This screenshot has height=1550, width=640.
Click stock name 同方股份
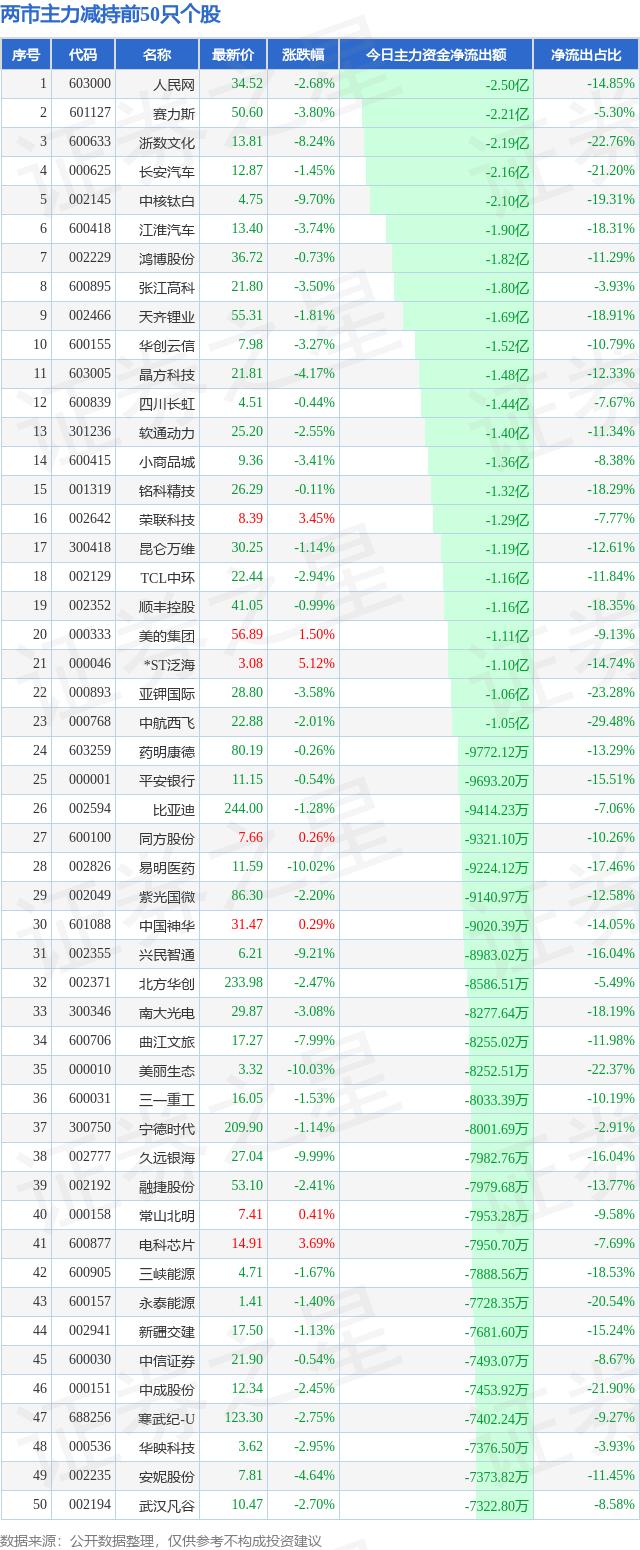(167, 838)
